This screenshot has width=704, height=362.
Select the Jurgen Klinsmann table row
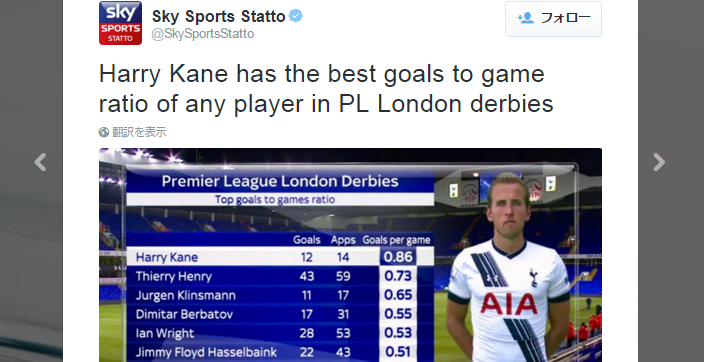coord(280,295)
